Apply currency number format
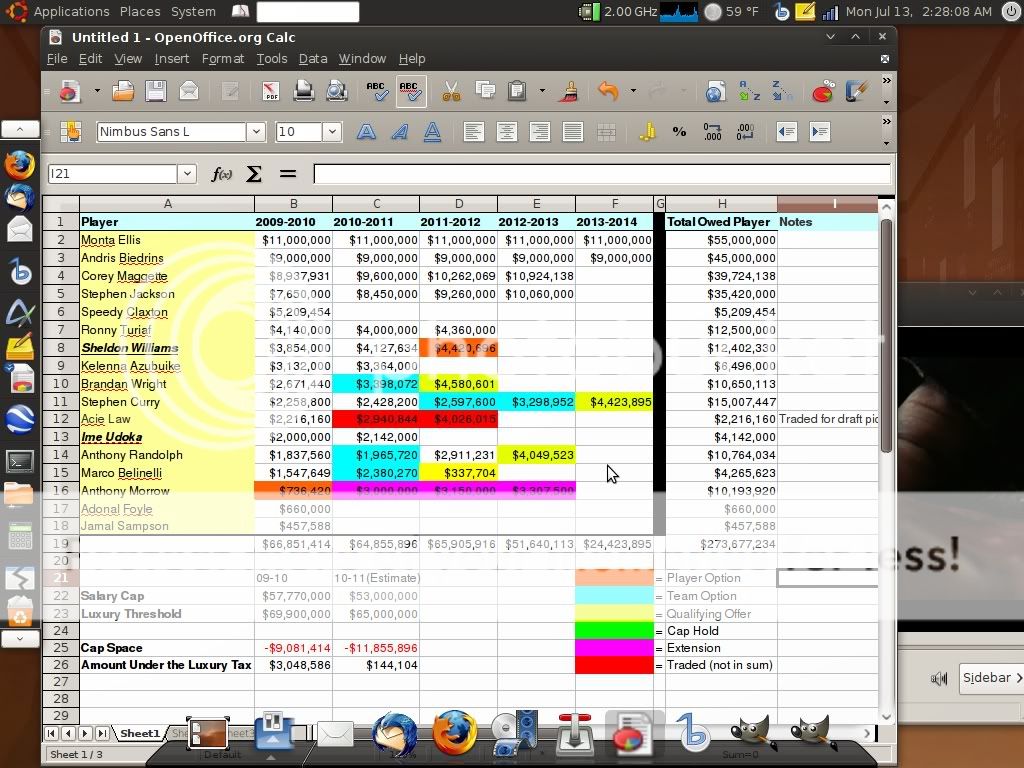The image size is (1024, 768). [x=647, y=132]
